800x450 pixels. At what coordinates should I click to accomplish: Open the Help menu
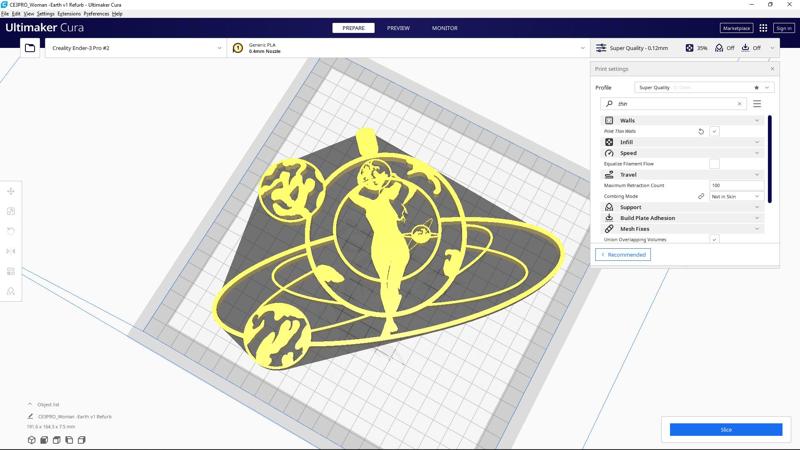tap(117, 14)
